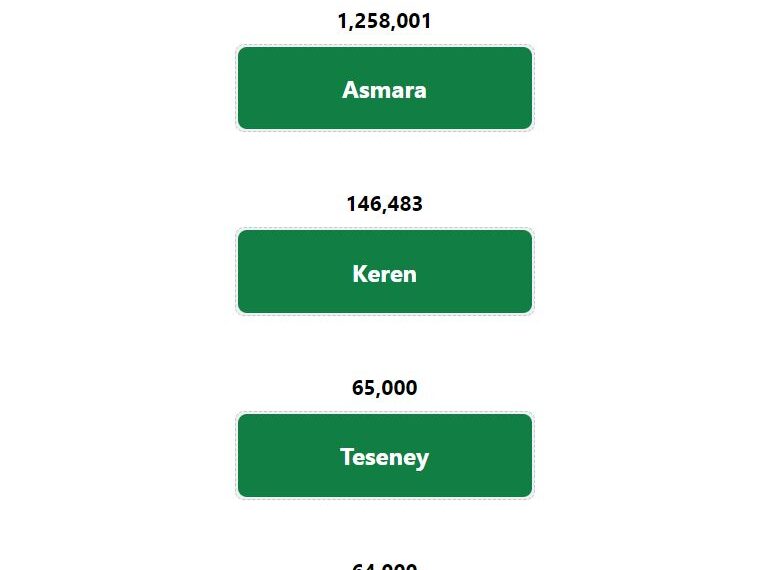This screenshot has height=570, width=769.
Task: Select the lowest fully visible green card
Action: tap(384, 455)
